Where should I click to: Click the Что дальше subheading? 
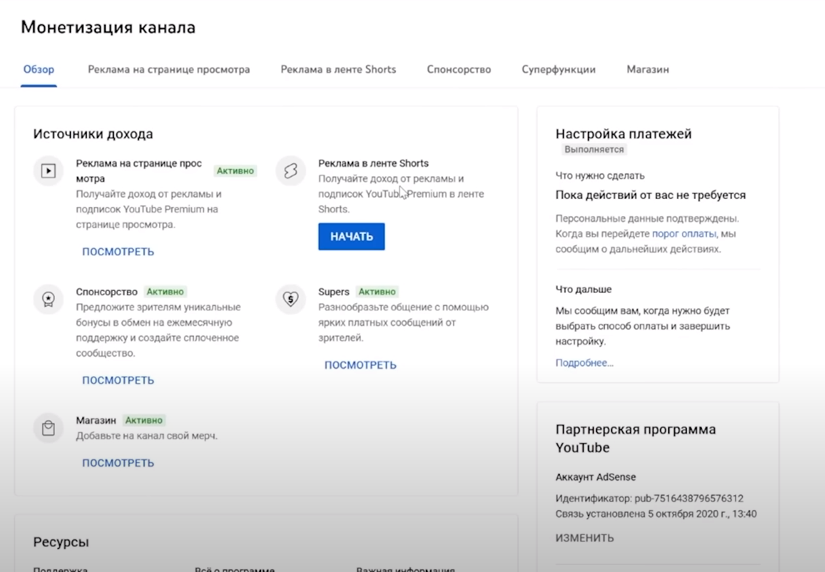[x=583, y=289]
